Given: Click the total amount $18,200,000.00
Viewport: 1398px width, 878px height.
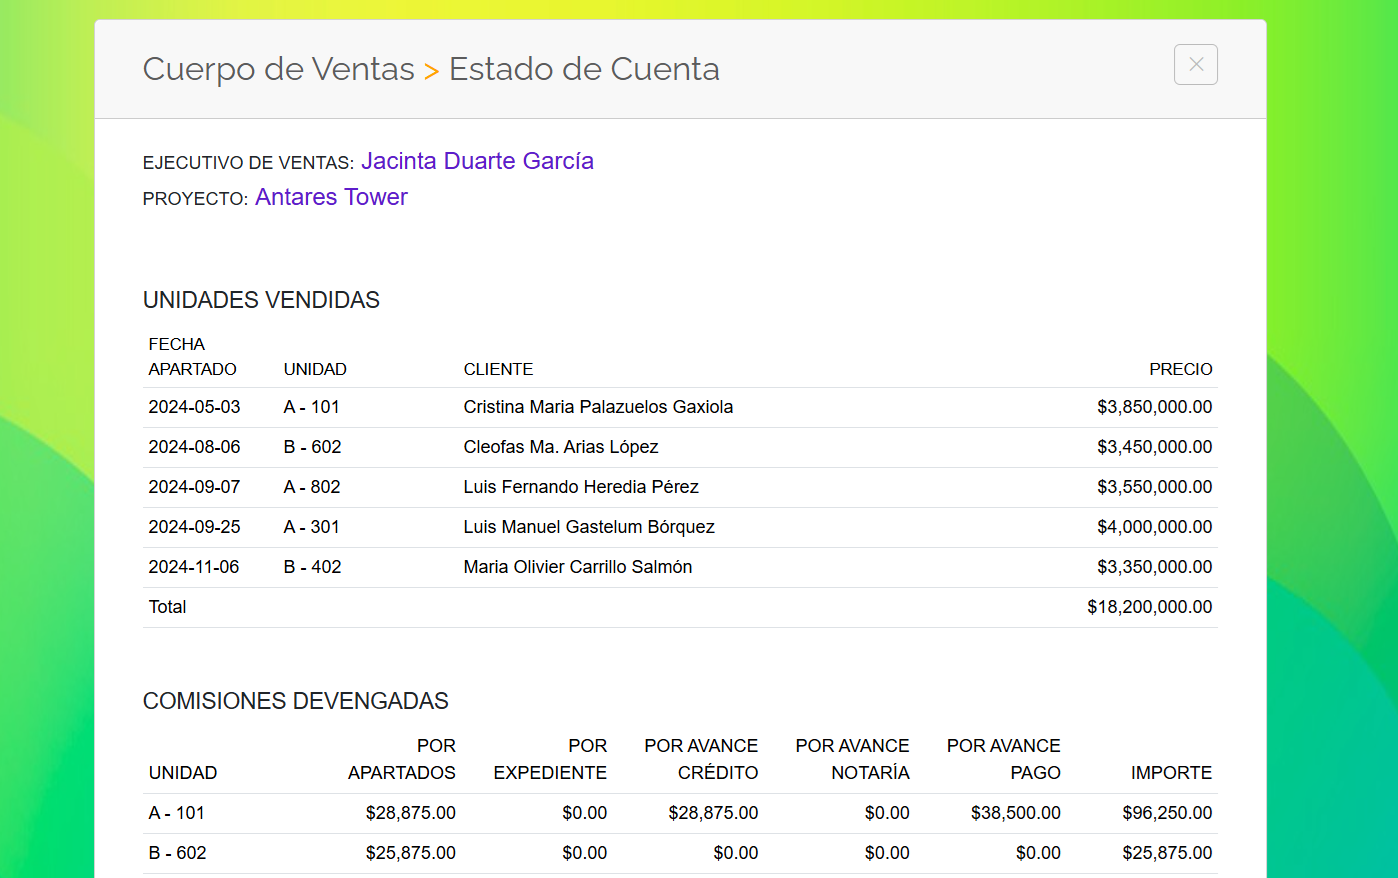Looking at the screenshot, I should 1149,607.
